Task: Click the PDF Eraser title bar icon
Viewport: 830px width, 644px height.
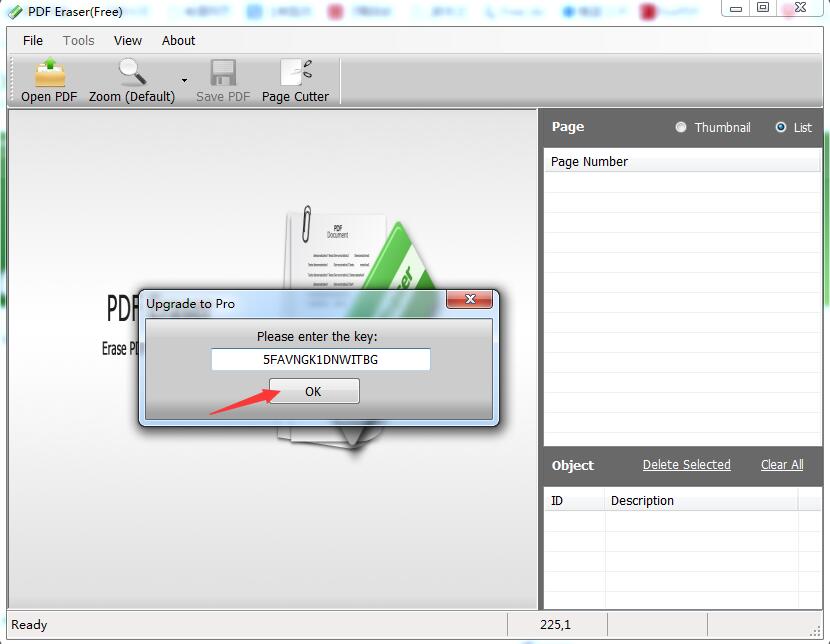Action: point(16,12)
